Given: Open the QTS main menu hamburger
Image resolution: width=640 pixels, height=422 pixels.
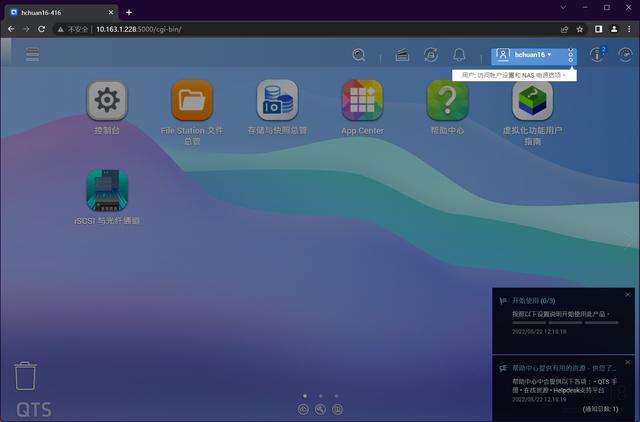Looking at the screenshot, I should point(32,54).
